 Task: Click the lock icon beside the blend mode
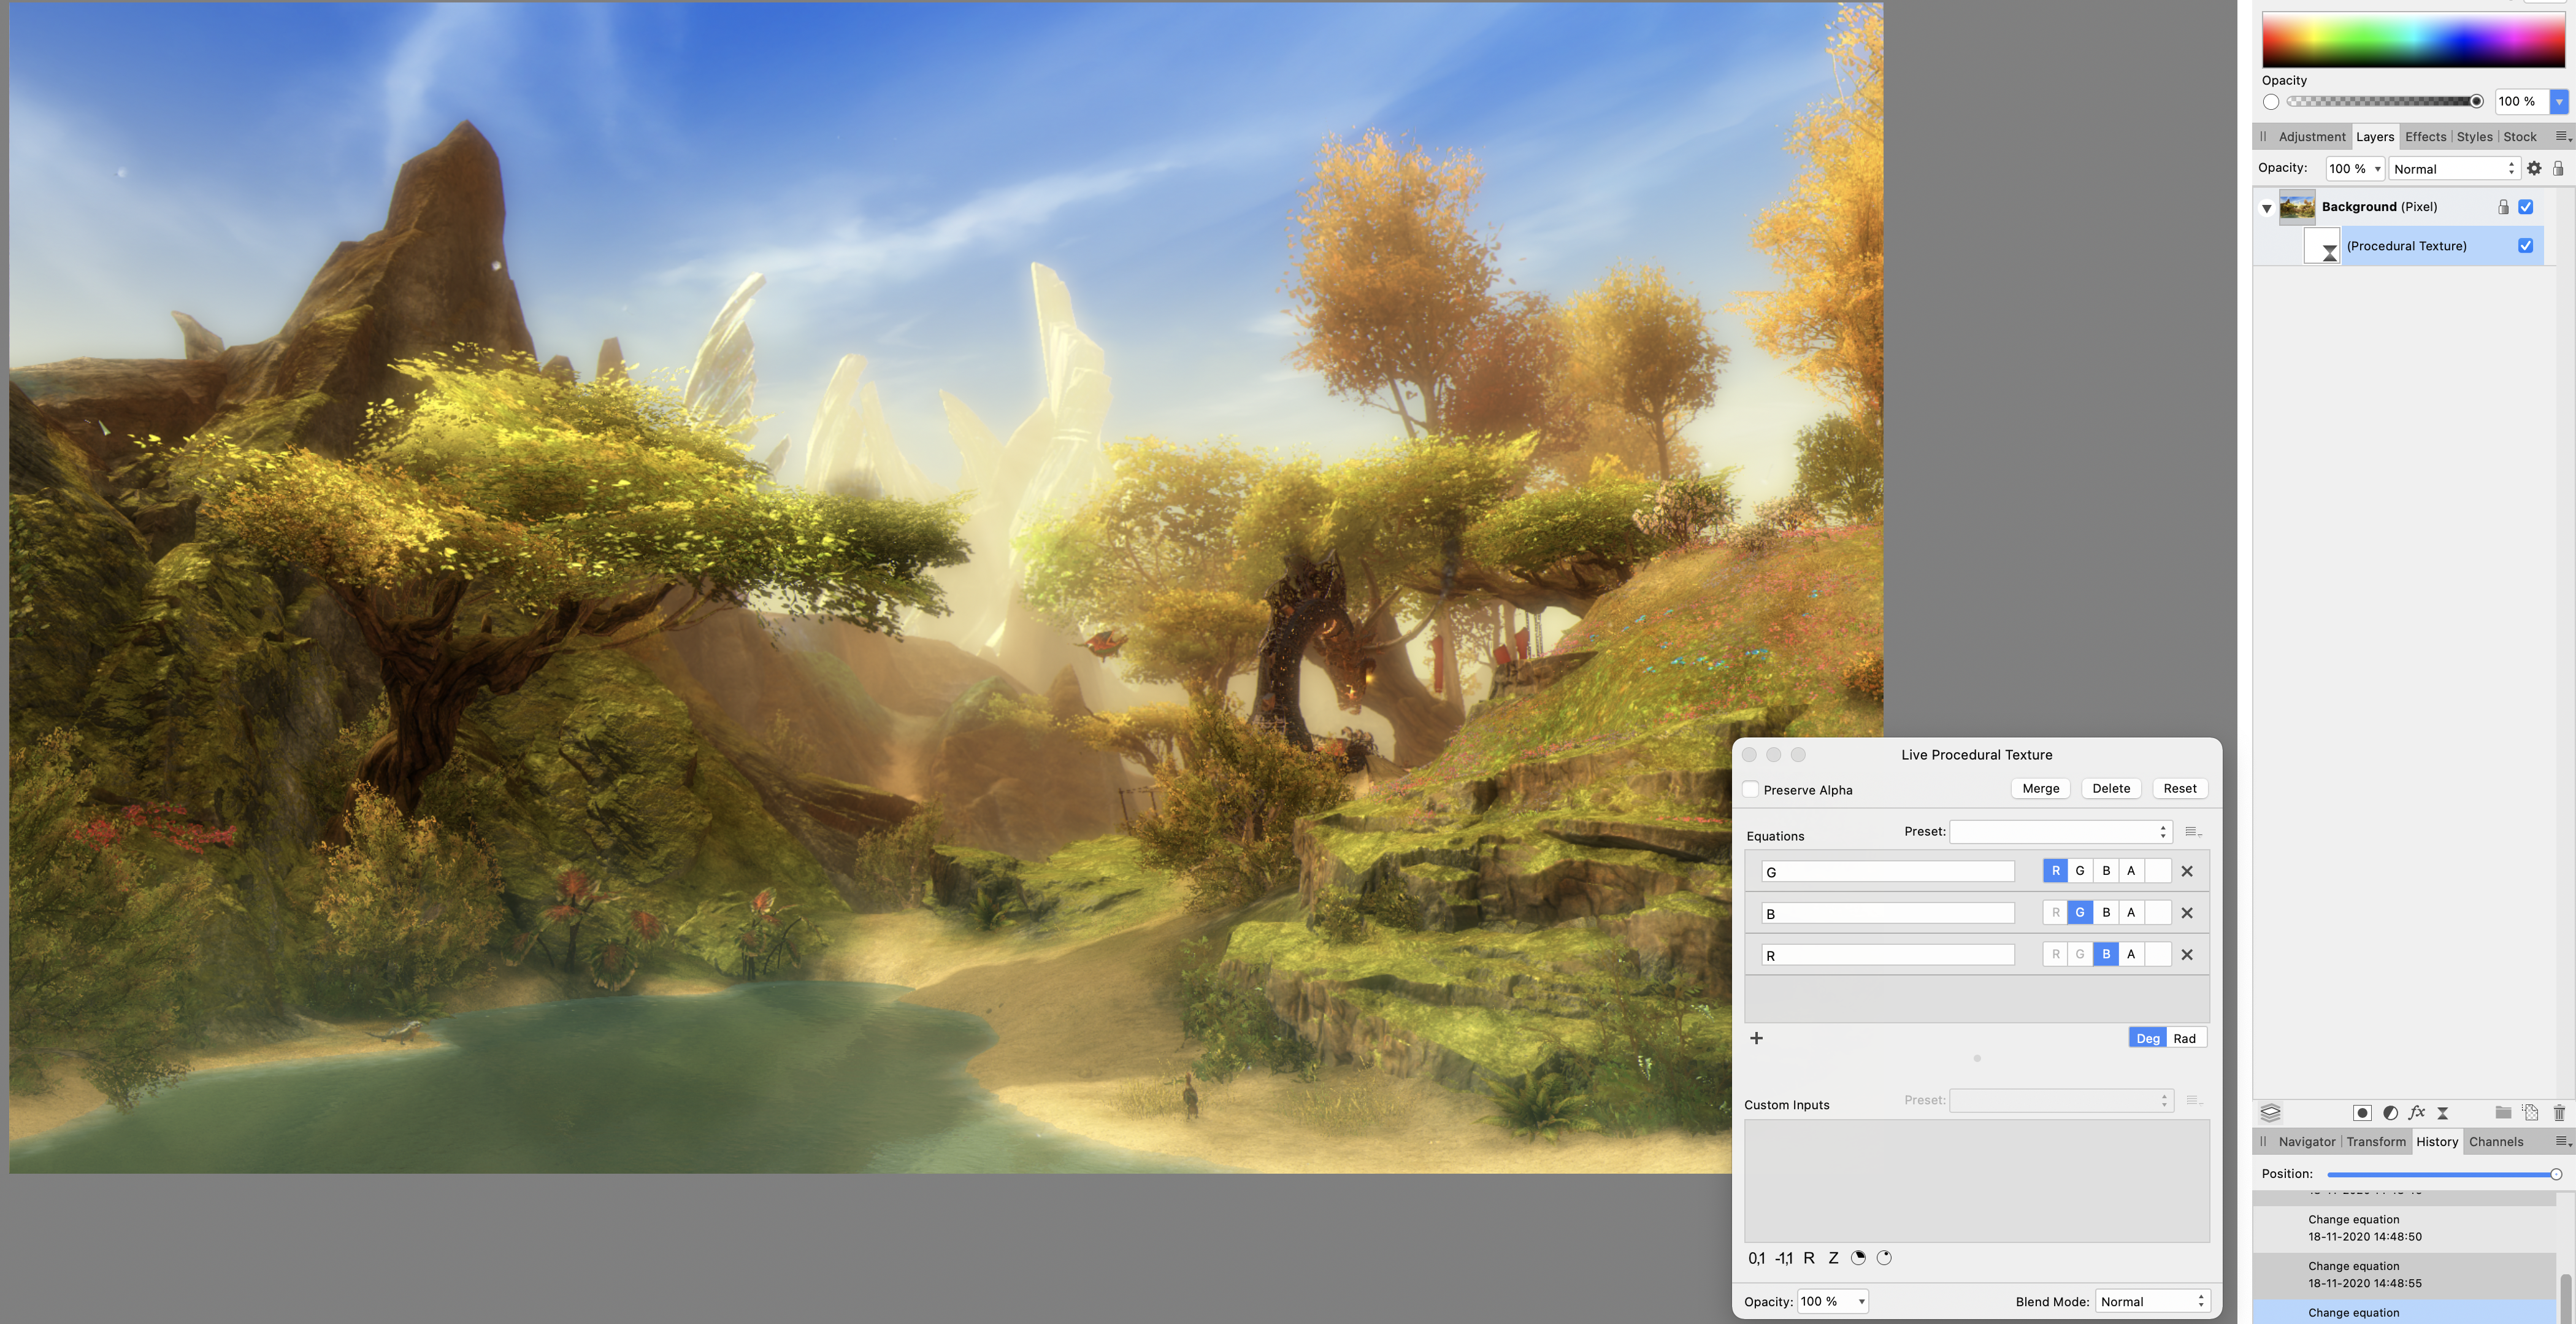click(x=2558, y=168)
